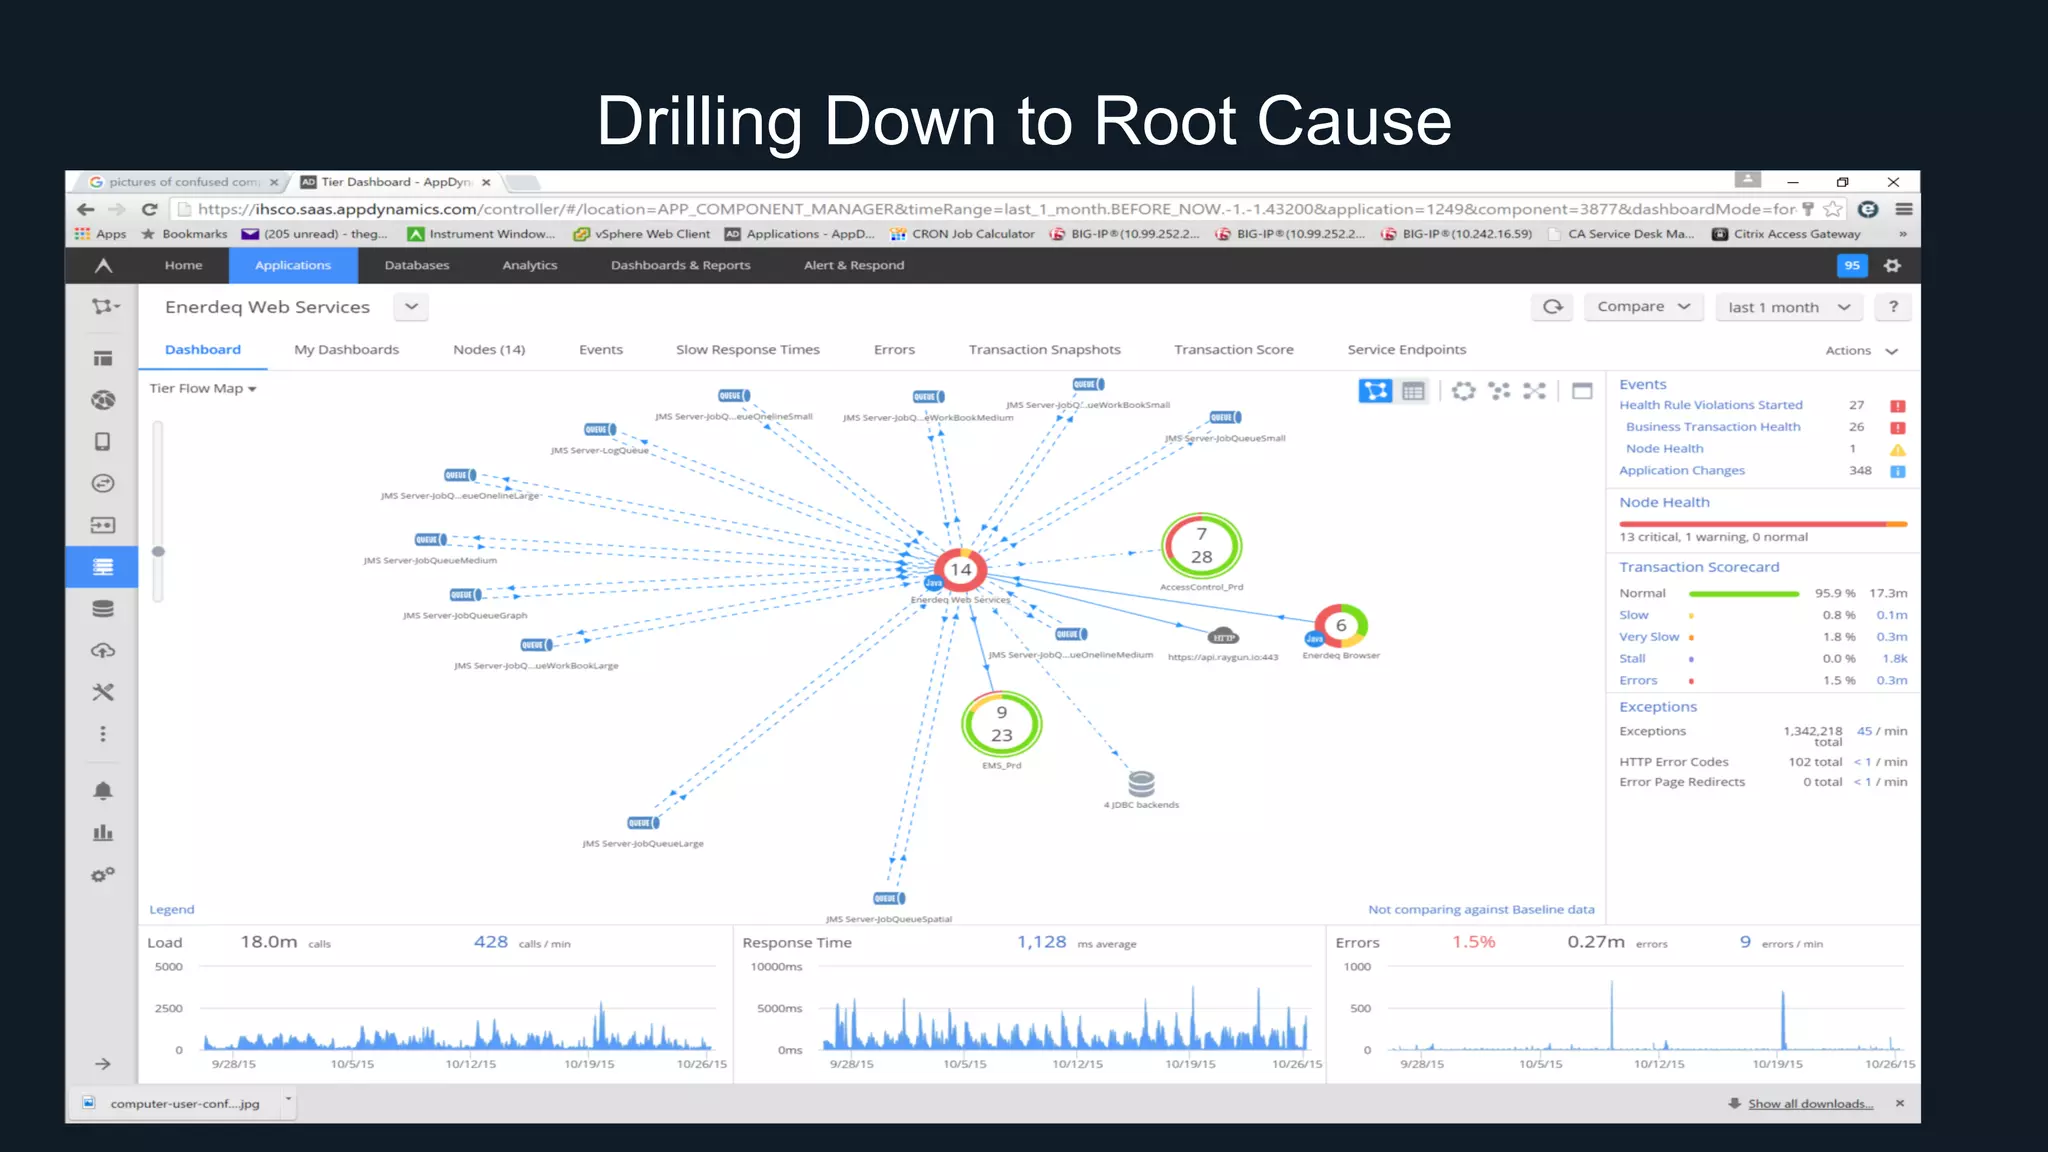Screen dimensions: 2048x1152
Task: Open the databases cylinder sidebar icon
Action: click(103, 609)
